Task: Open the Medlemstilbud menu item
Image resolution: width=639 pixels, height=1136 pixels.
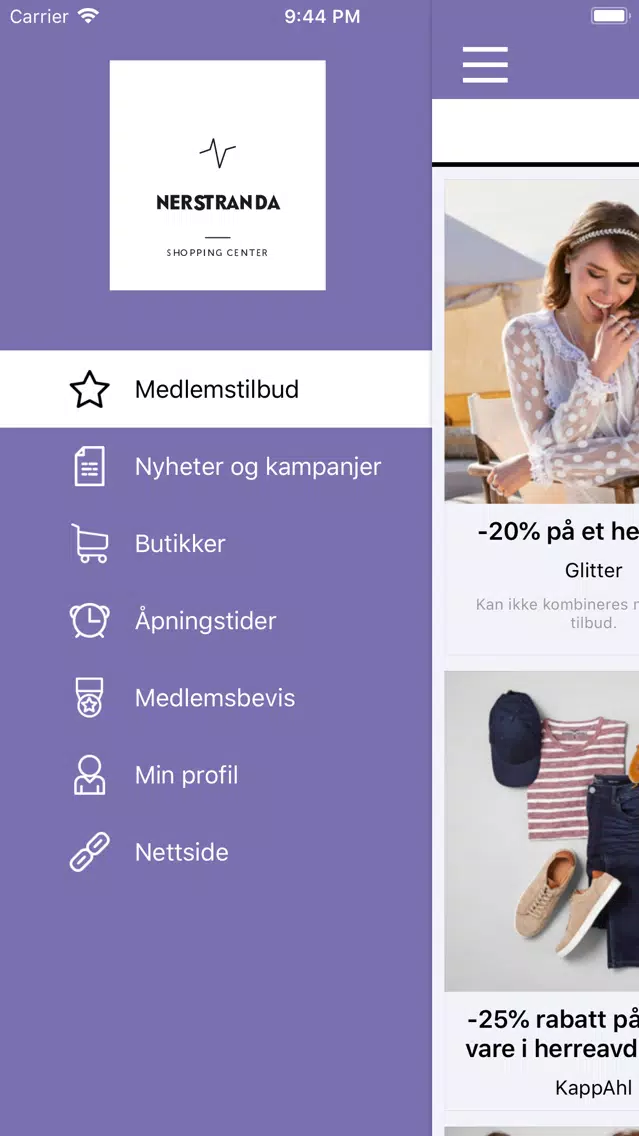Action: tap(216, 389)
